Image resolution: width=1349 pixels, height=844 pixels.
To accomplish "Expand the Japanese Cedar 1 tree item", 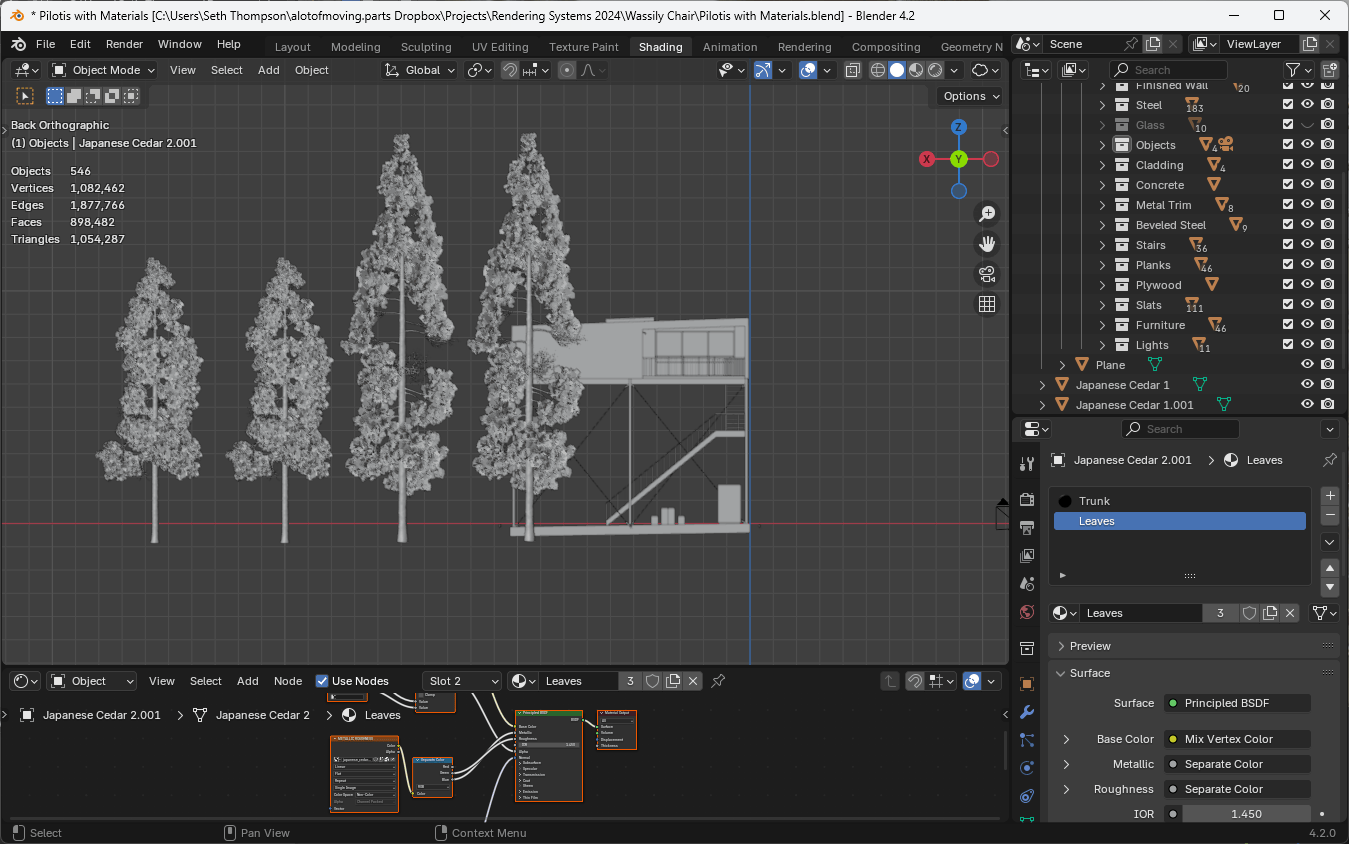I will tap(1042, 385).
